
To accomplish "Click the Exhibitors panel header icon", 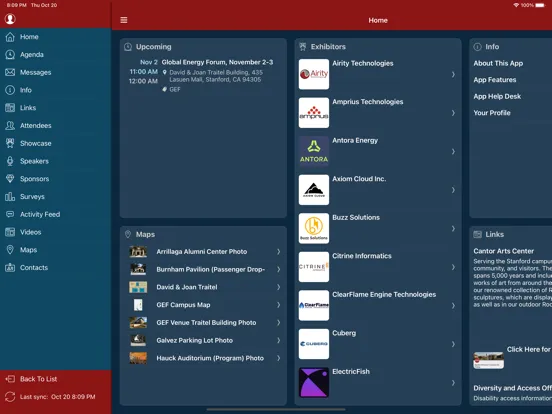I will [x=303, y=47].
